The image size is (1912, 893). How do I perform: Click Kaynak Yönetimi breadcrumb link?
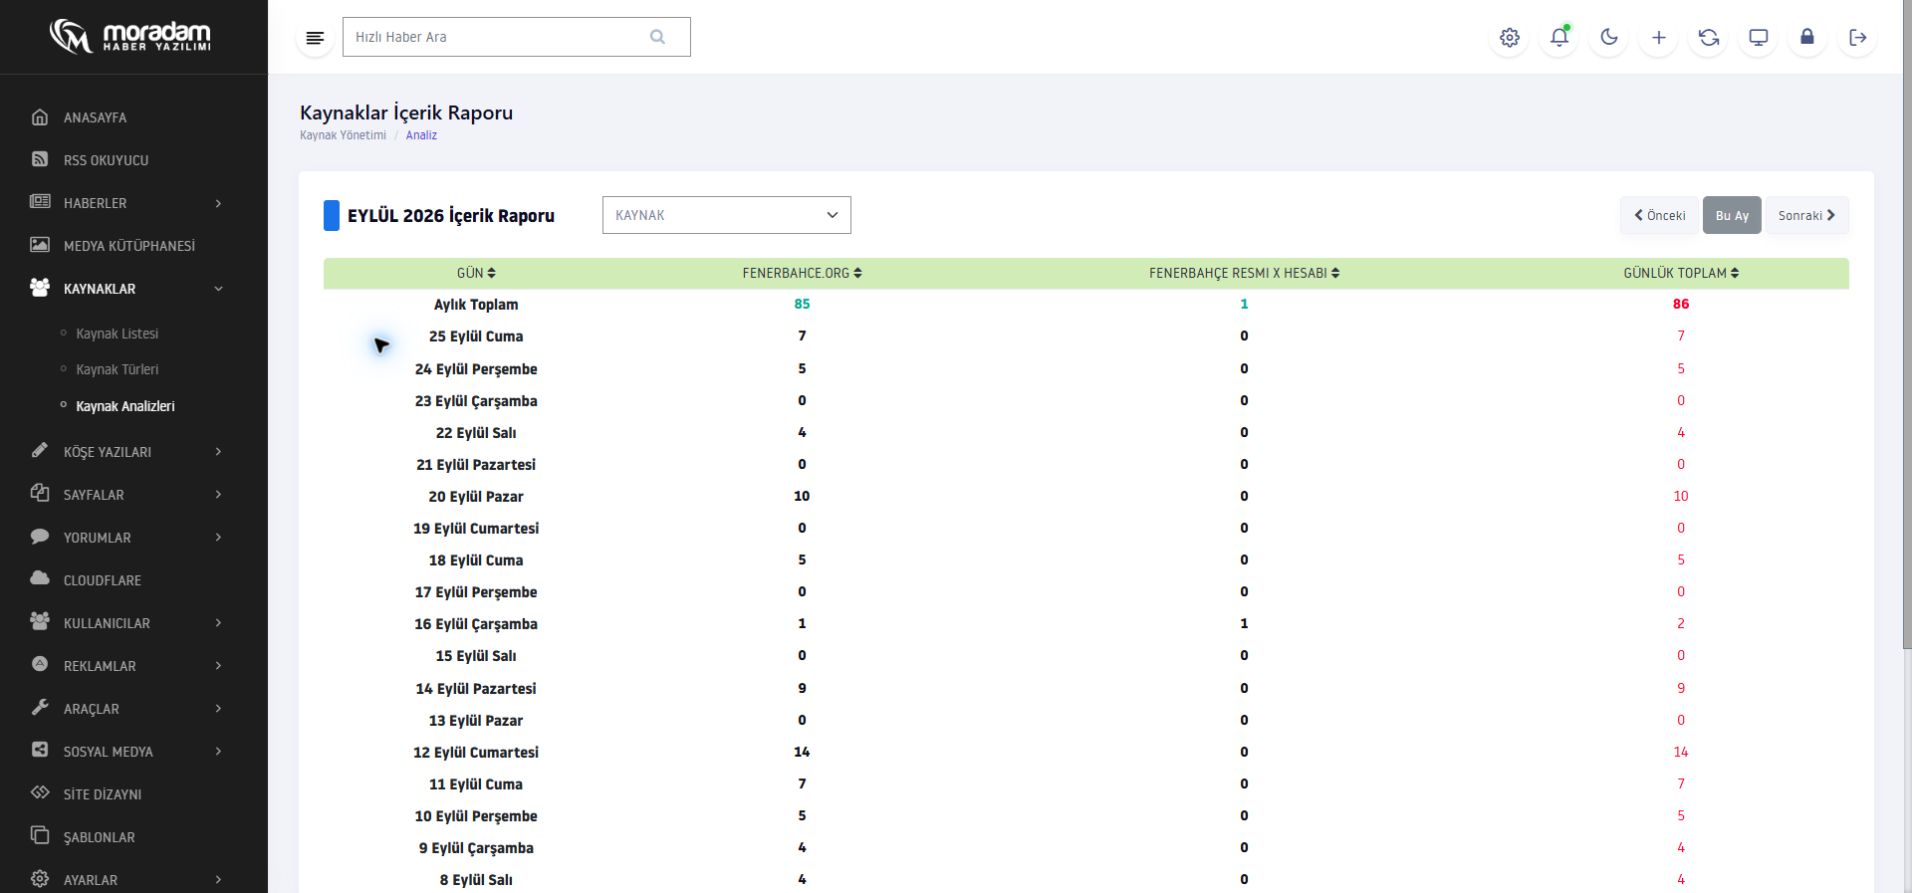[343, 135]
